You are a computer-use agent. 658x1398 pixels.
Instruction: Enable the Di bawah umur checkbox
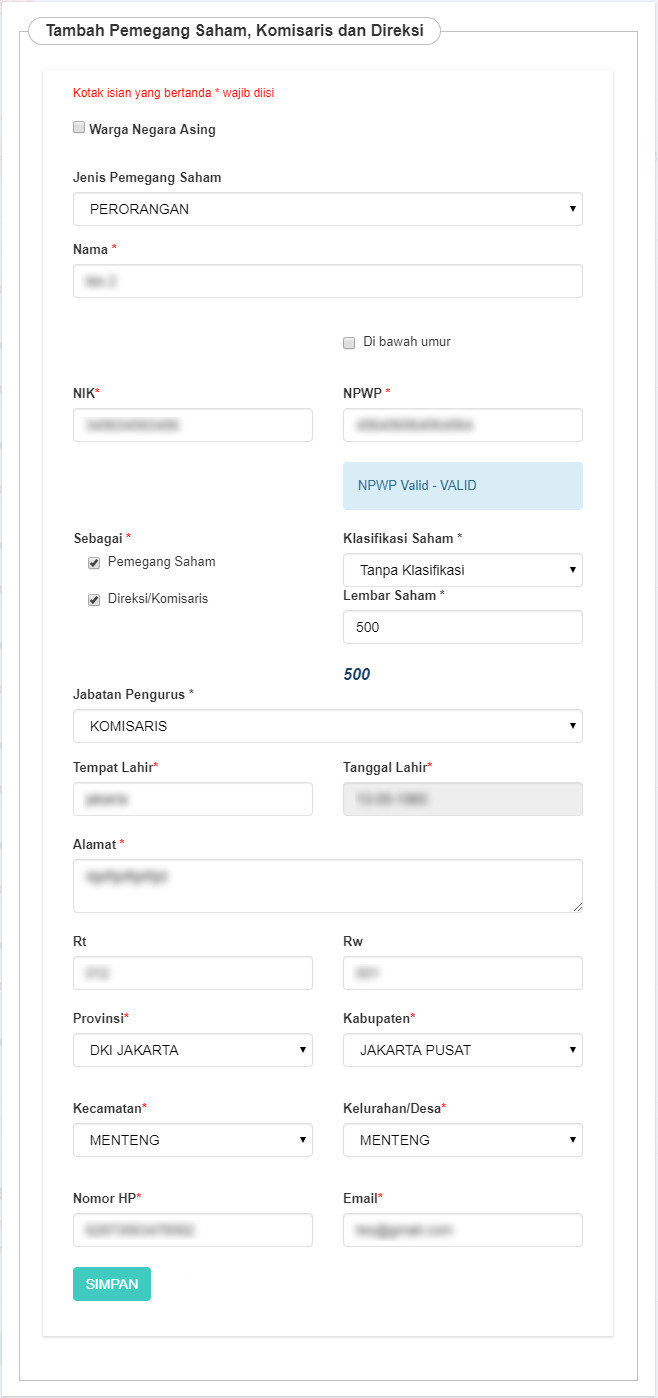point(349,343)
